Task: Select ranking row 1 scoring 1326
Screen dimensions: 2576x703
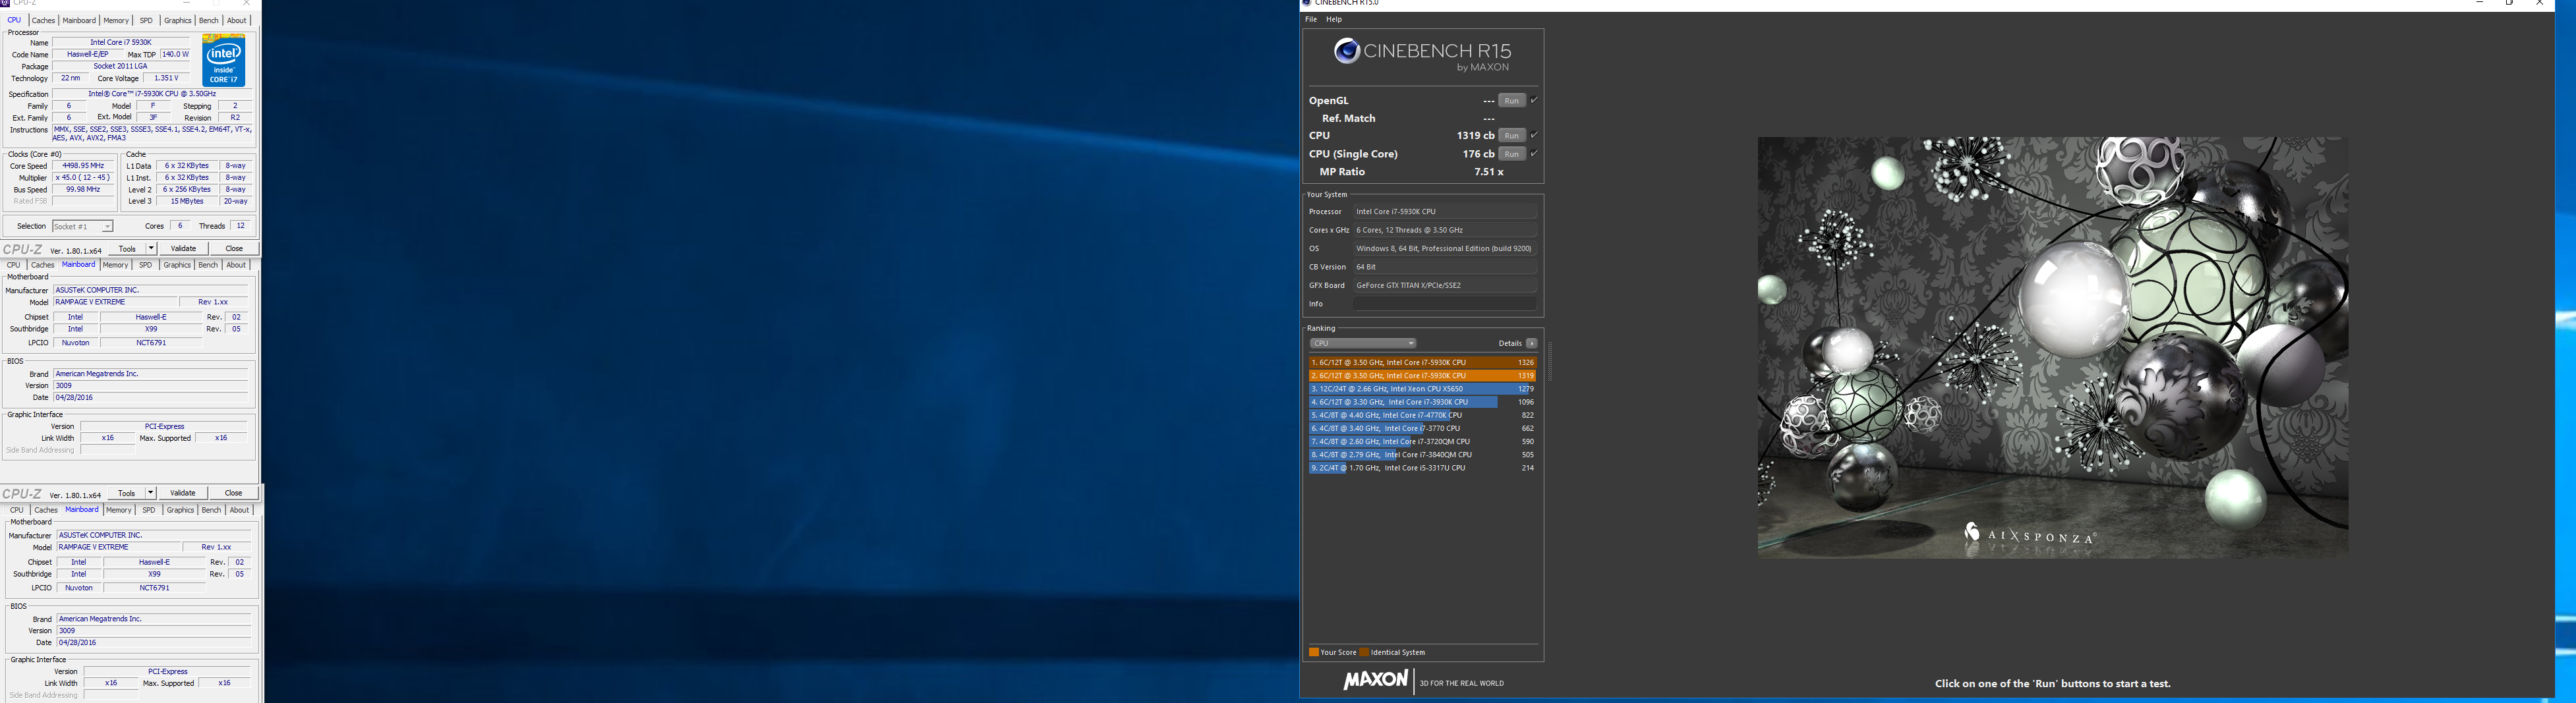Action: [1422, 362]
